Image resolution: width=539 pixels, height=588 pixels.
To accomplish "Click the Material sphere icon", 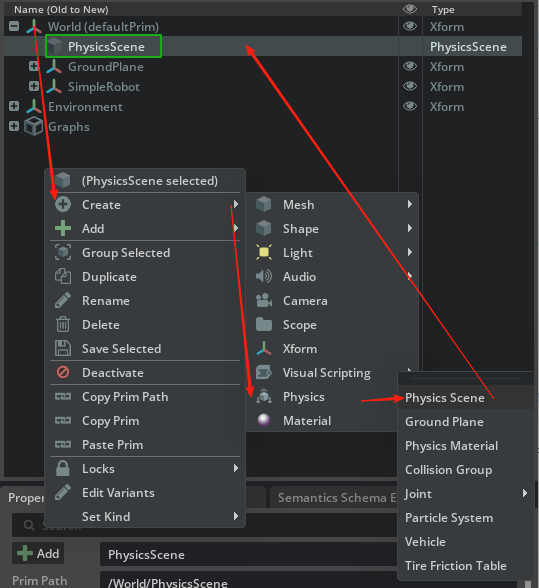I will pos(264,420).
